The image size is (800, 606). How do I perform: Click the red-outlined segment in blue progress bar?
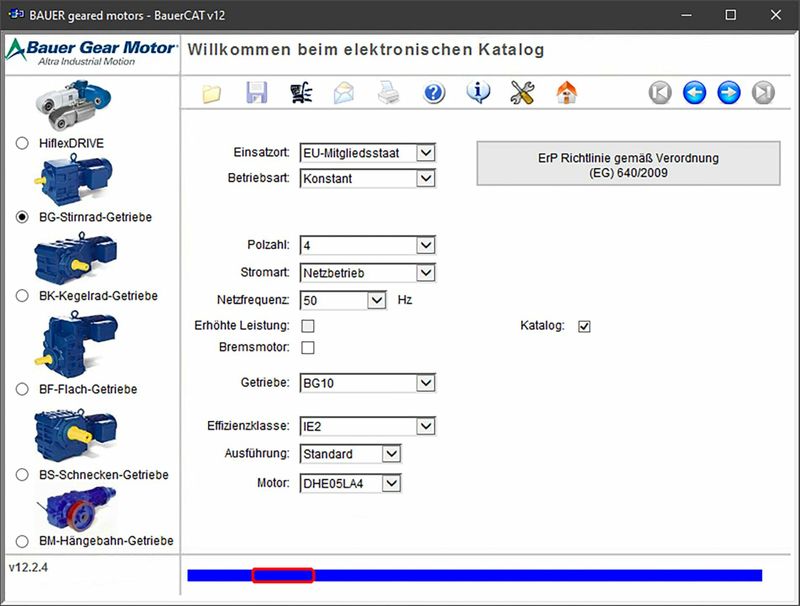tap(283, 575)
